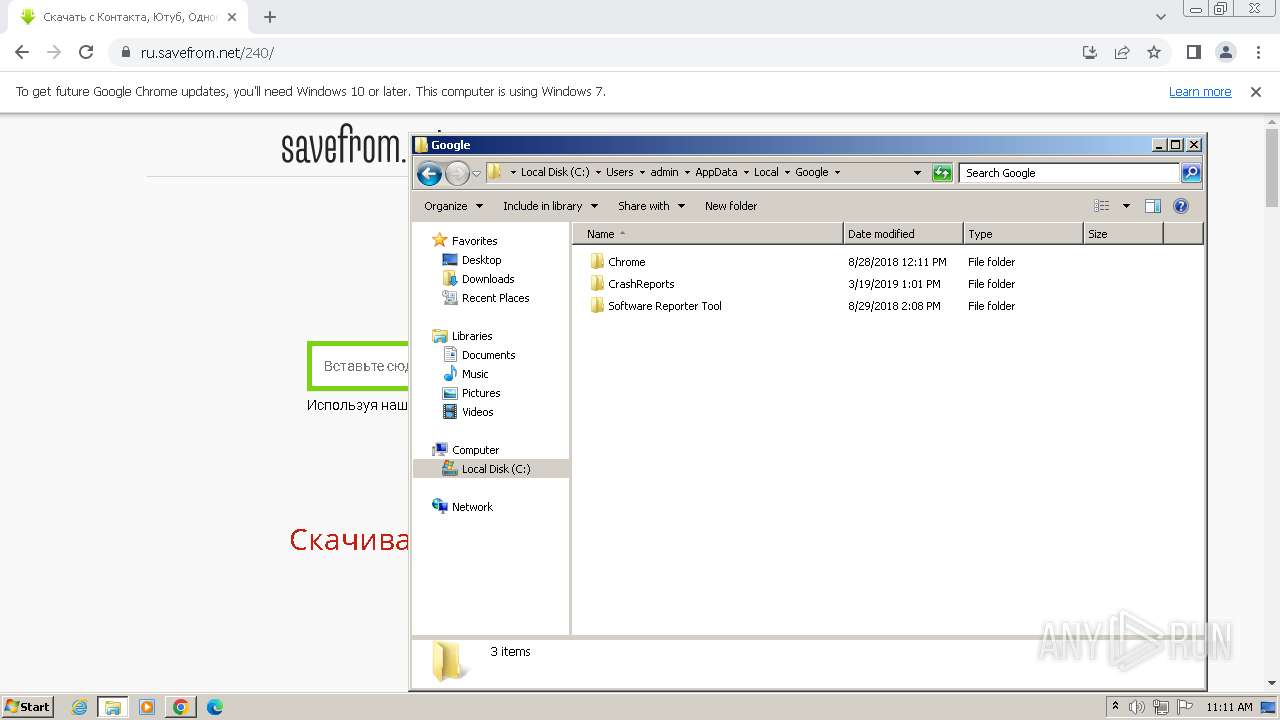Open Internet Explorer from taskbar
1280x720 pixels.
[80, 707]
